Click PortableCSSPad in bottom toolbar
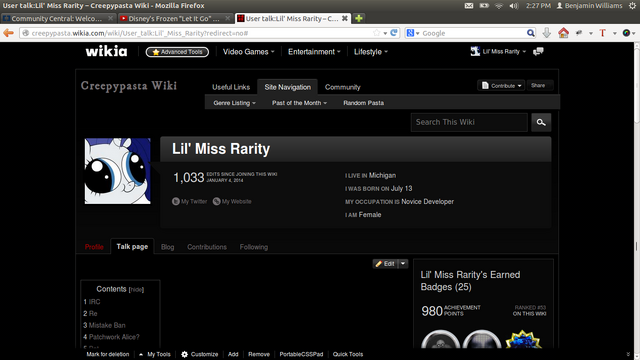 tap(301, 354)
